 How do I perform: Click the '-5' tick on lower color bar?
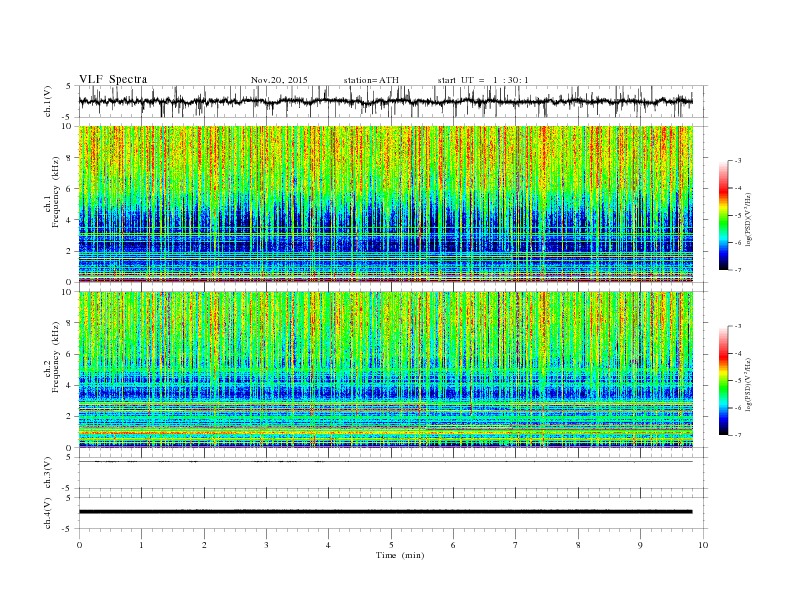(737, 381)
